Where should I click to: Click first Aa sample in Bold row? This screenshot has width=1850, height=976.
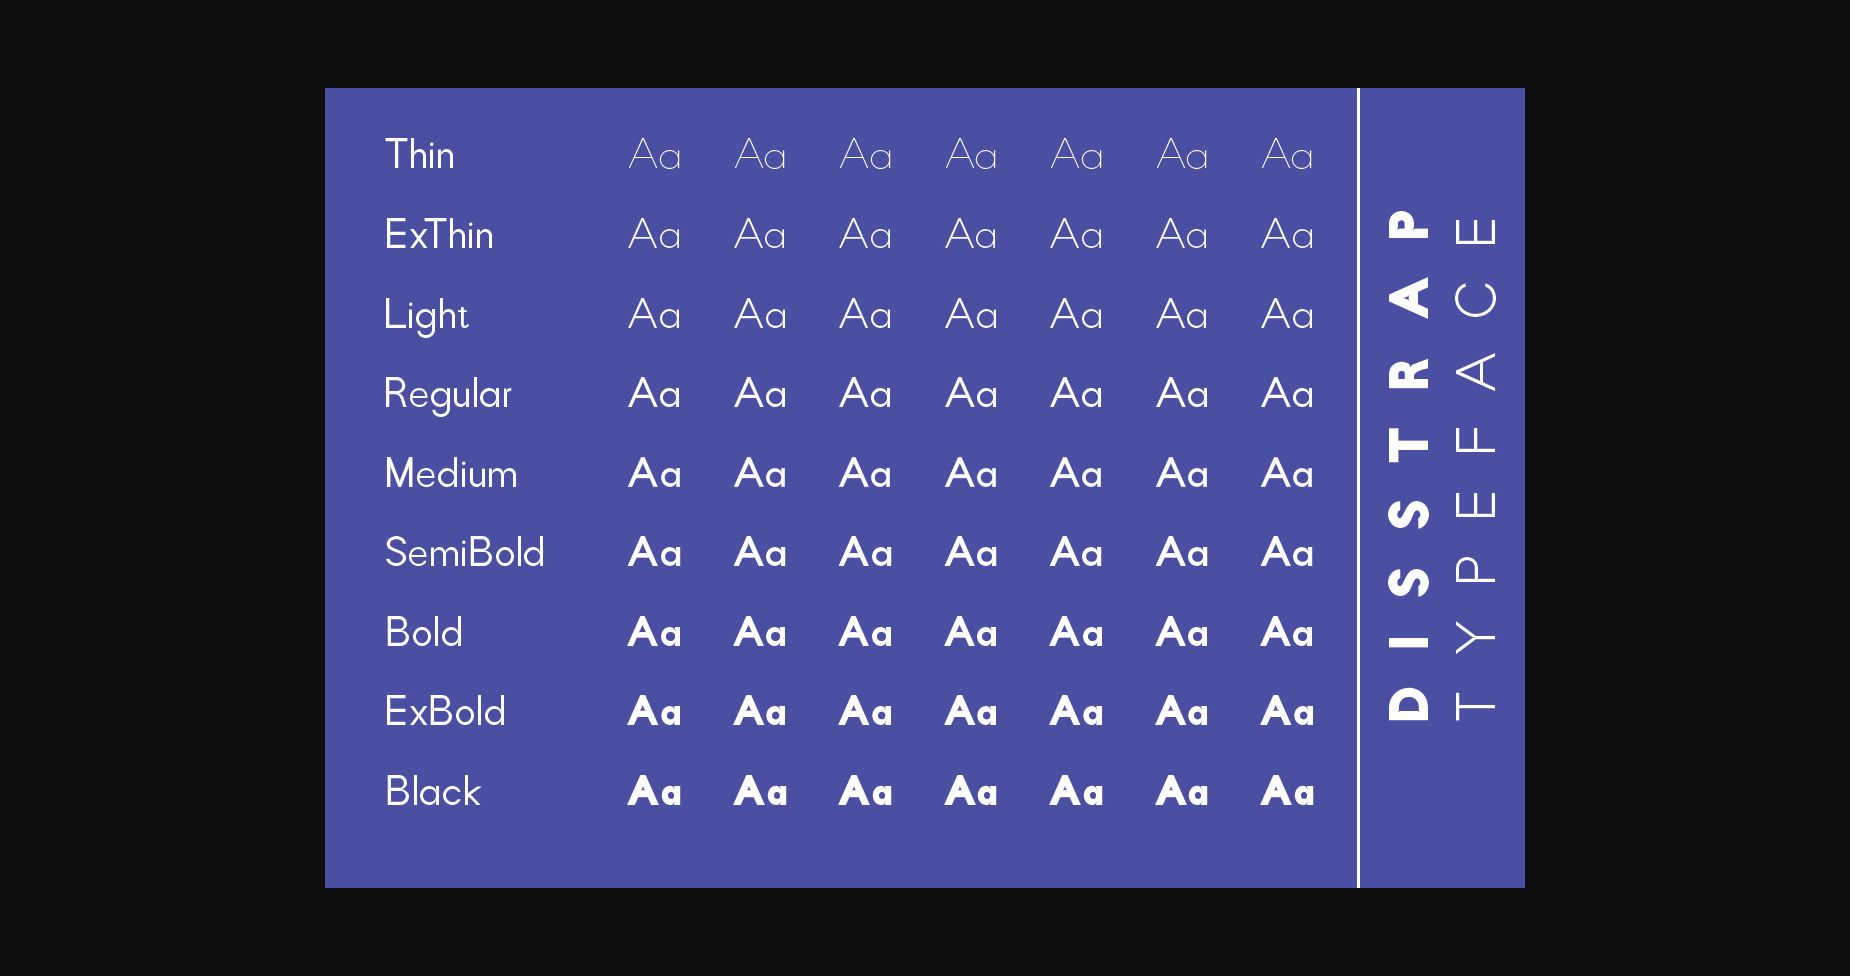click(655, 632)
